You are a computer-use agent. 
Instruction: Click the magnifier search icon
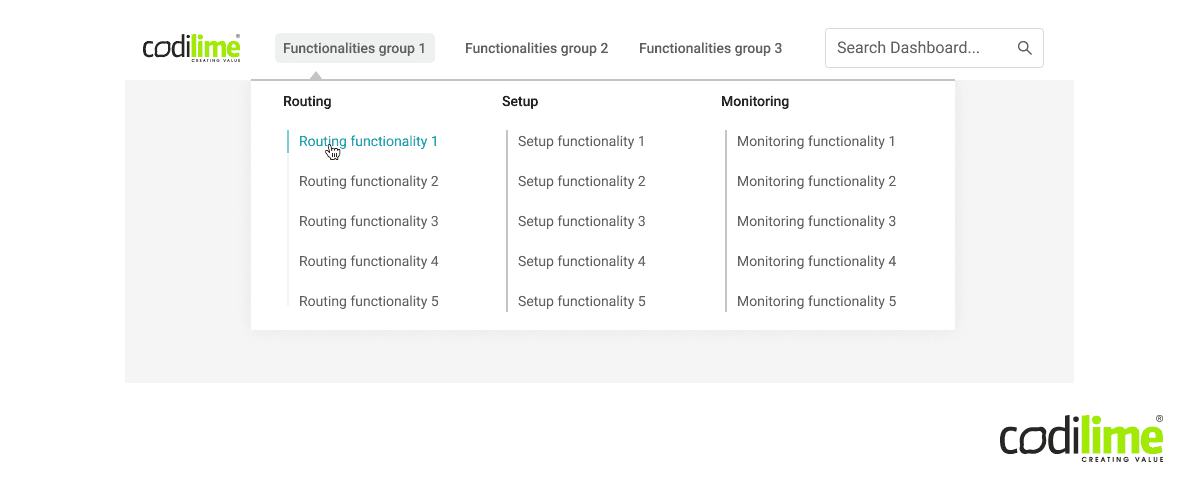coord(1024,48)
